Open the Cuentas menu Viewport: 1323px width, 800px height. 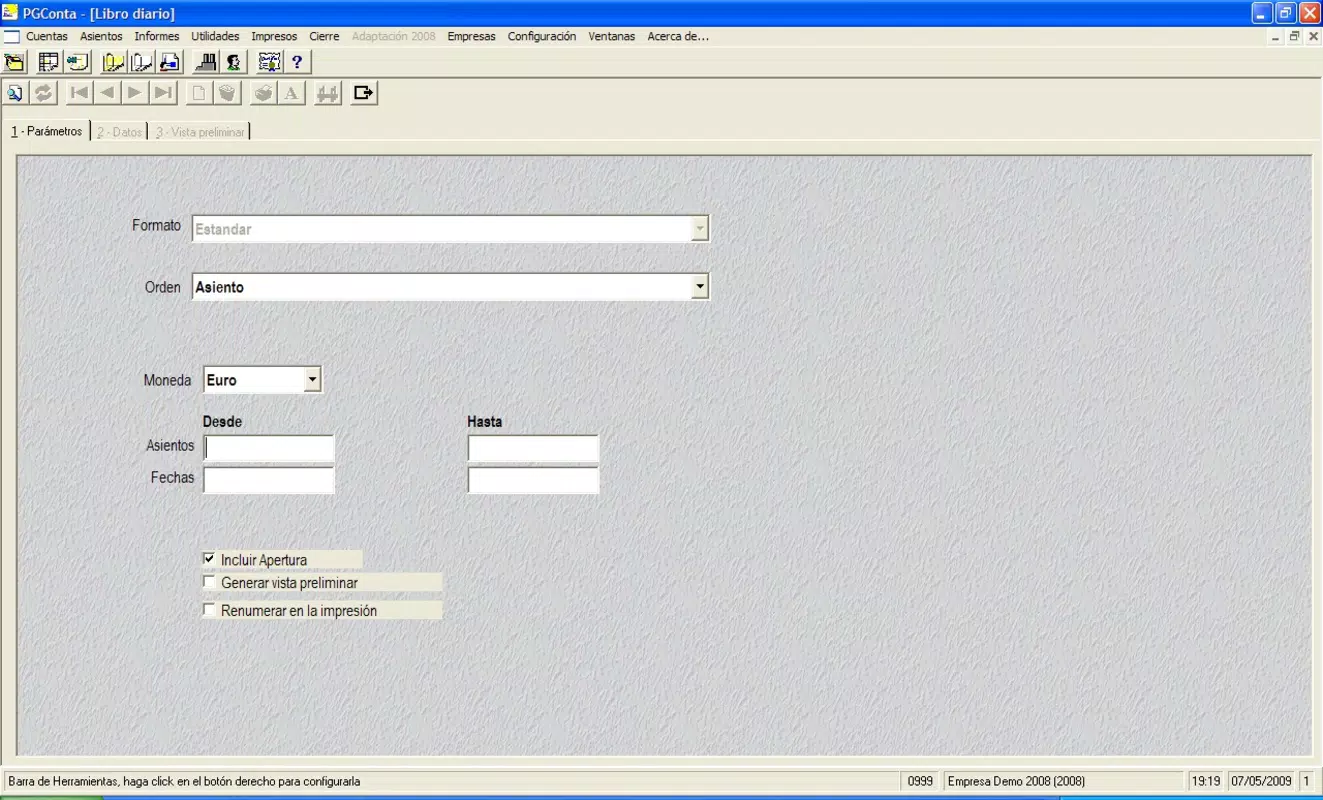pyautogui.click(x=47, y=36)
